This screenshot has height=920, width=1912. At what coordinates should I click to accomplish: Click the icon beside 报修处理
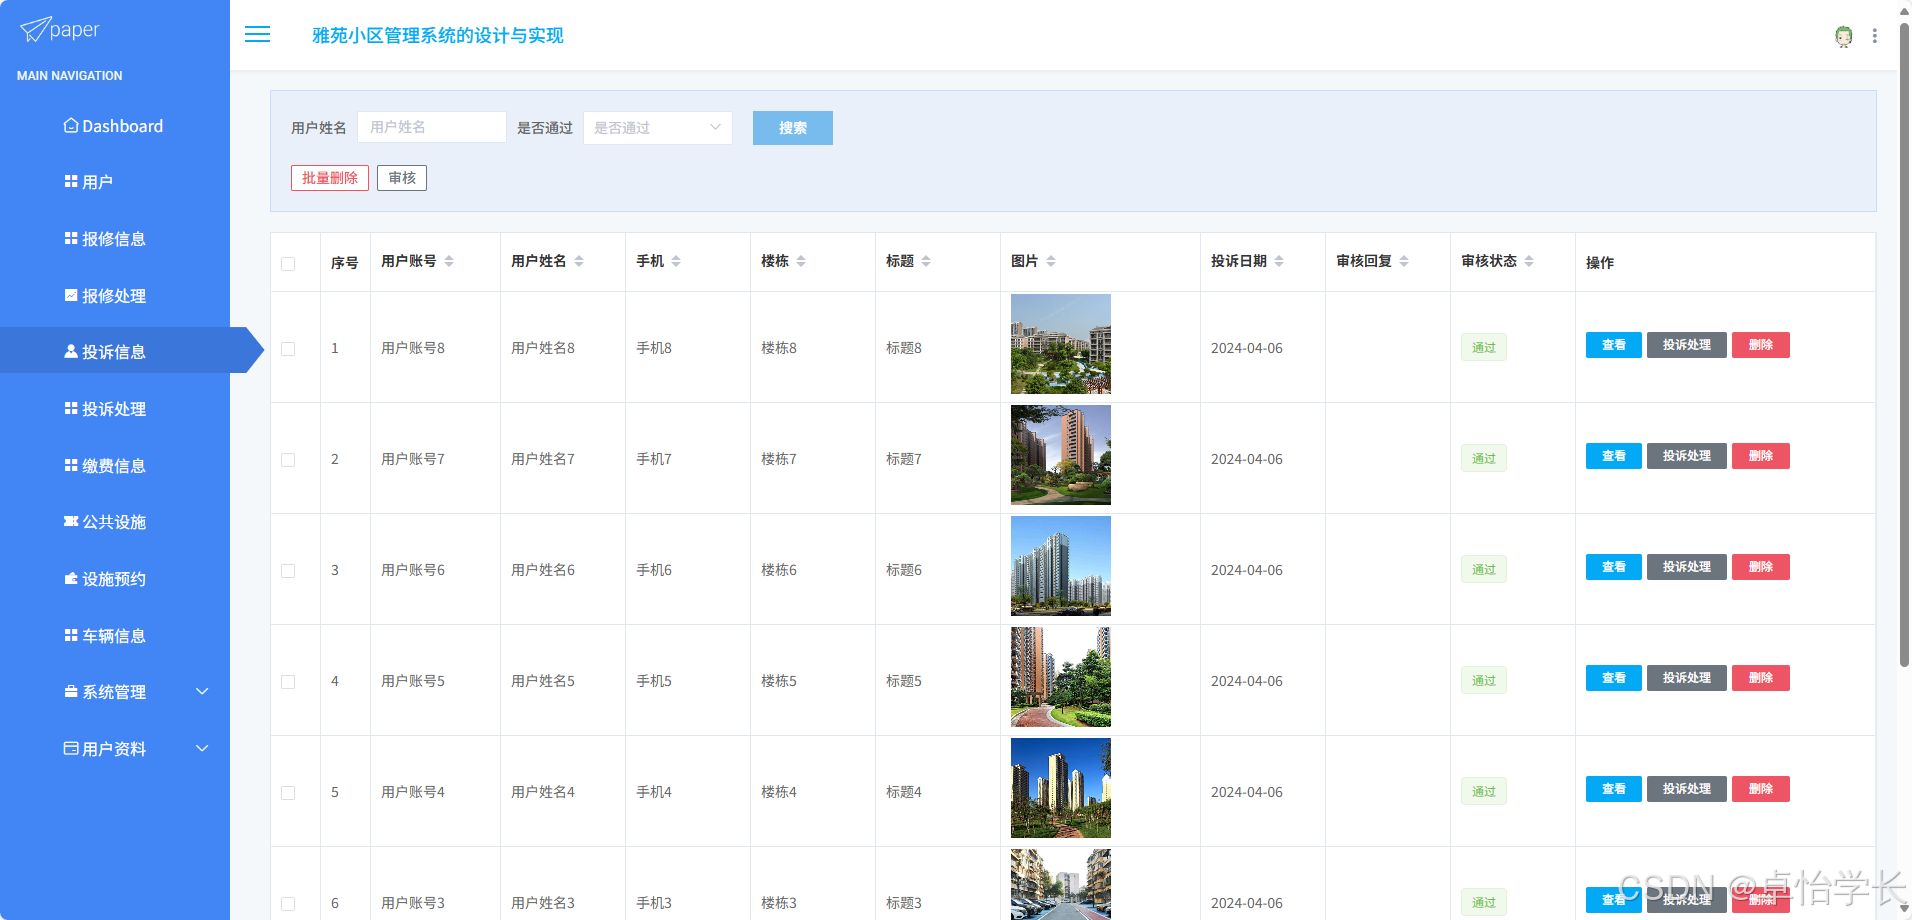[x=71, y=295]
